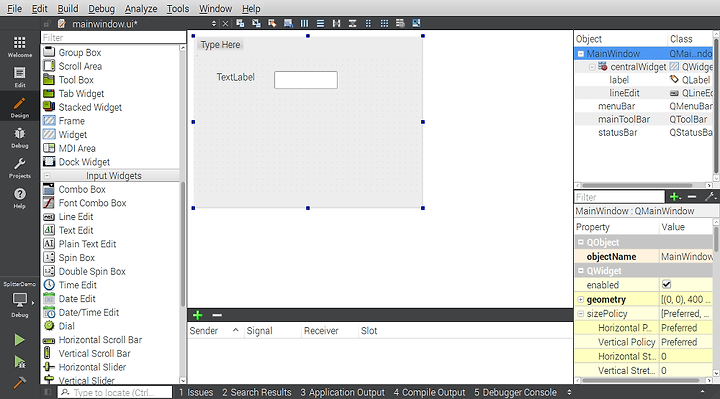Collapse the centralWidget tree node

click(x=592, y=67)
